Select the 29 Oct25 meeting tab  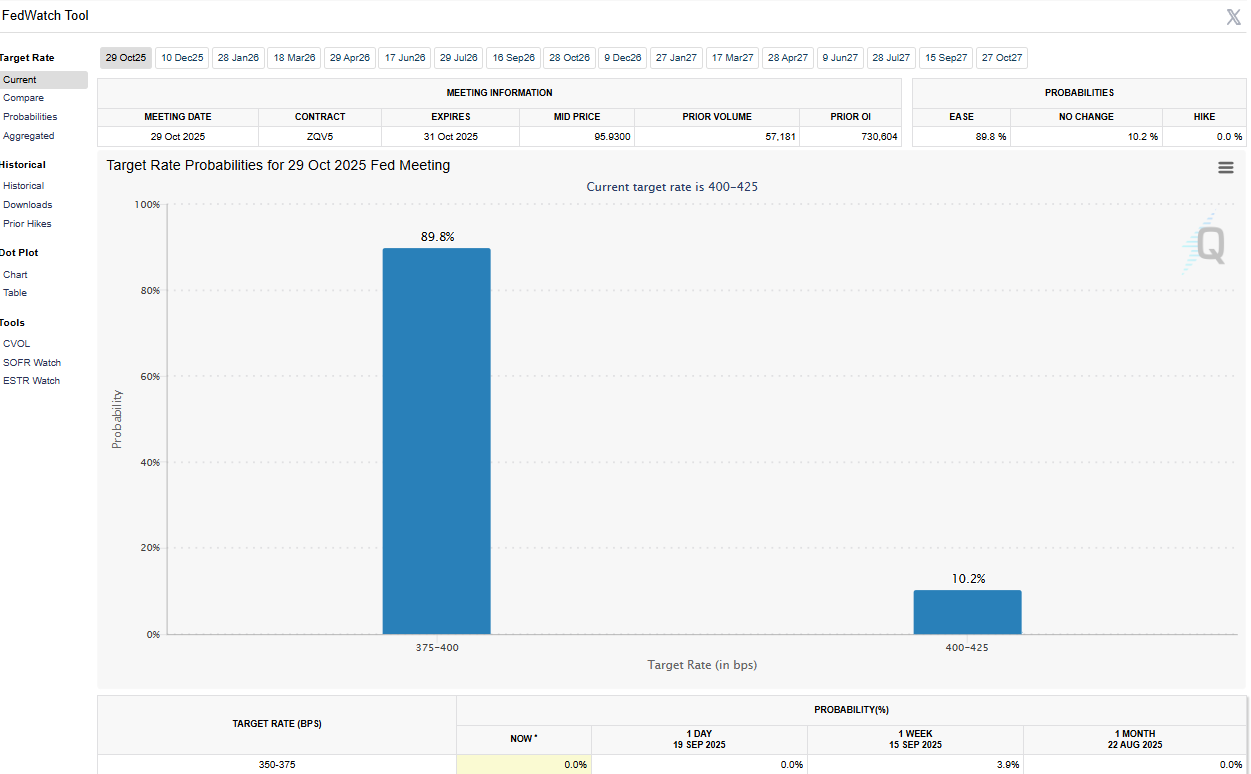(126, 58)
